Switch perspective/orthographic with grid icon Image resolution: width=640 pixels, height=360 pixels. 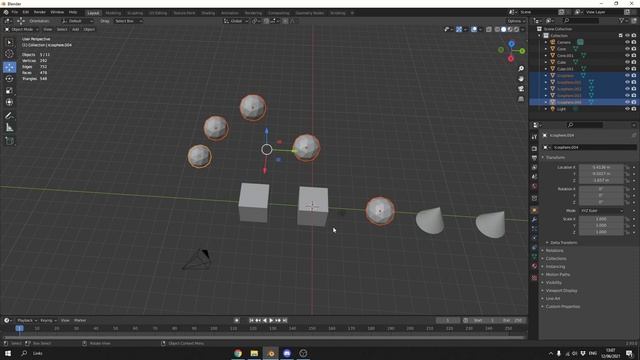point(521,99)
